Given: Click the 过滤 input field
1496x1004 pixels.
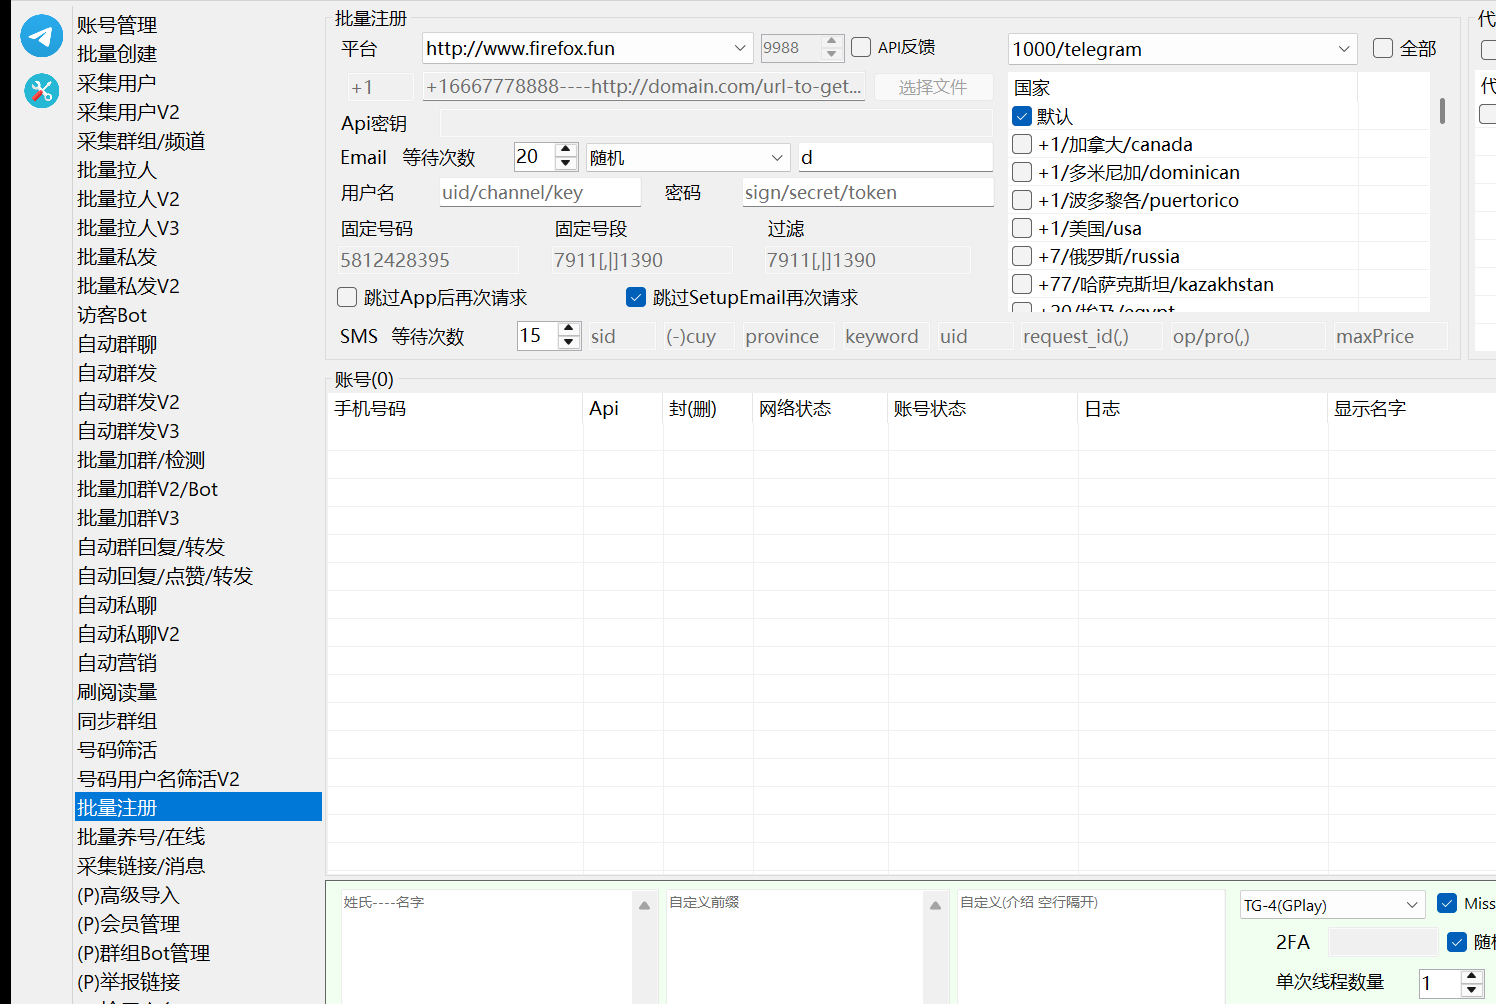Looking at the screenshot, I should (x=868, y=260).
